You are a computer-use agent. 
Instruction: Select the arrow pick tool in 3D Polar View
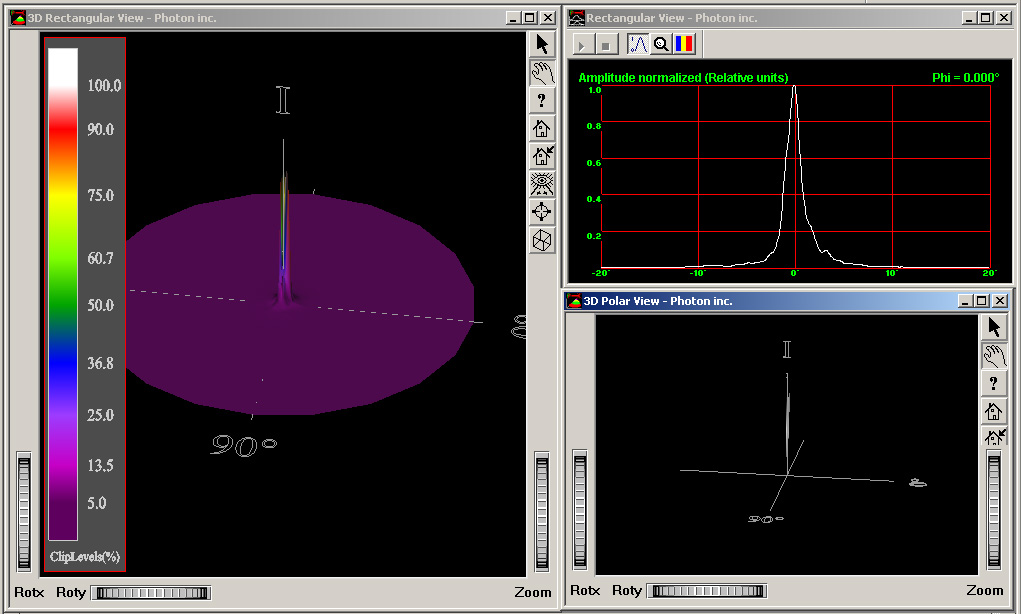tap(994, 328)
